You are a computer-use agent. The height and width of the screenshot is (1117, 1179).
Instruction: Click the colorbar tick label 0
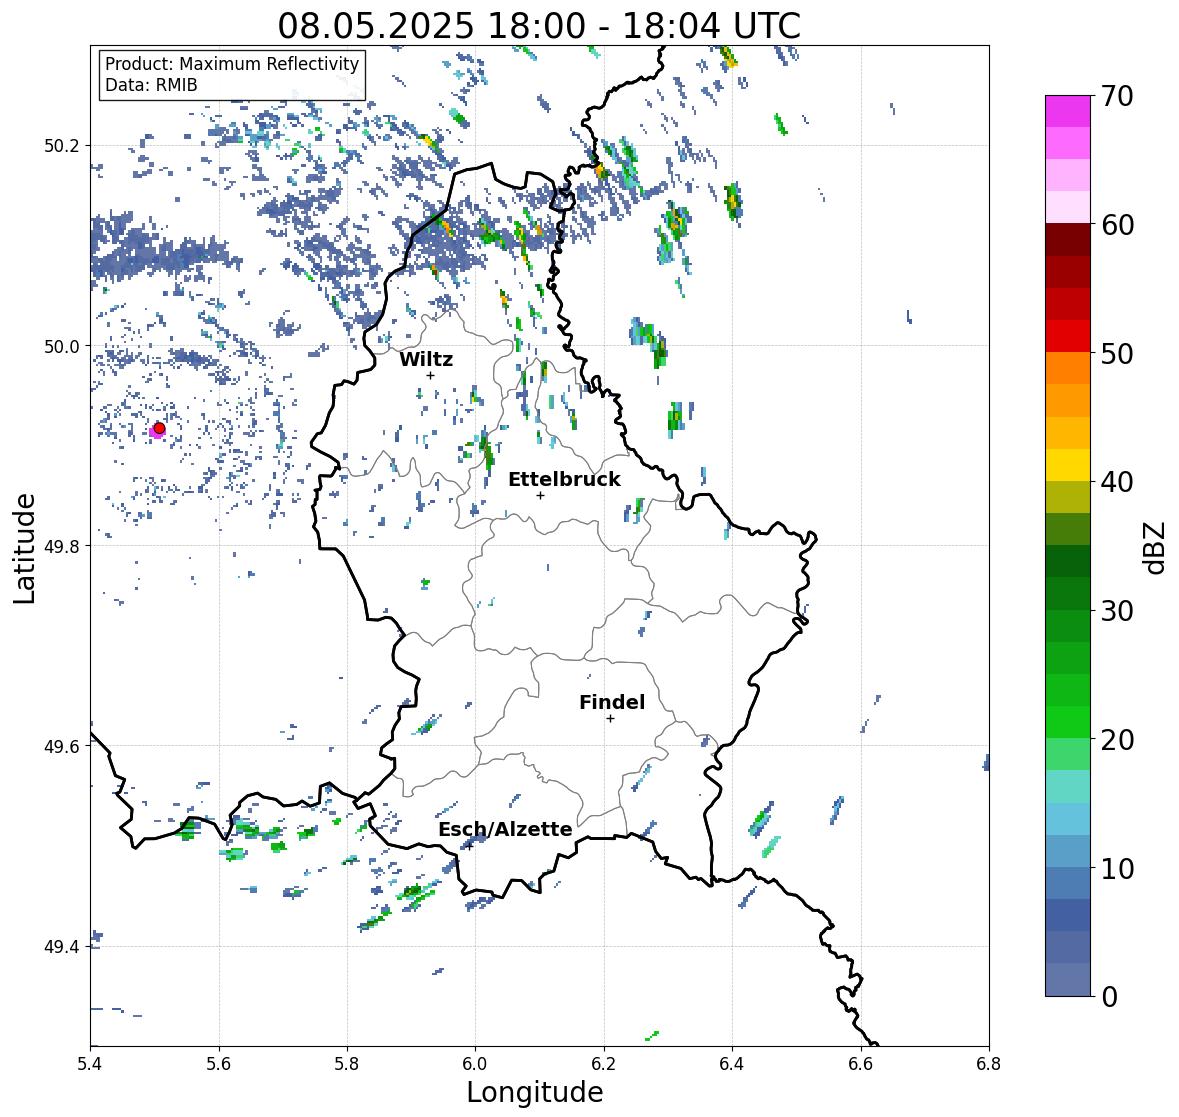[x=1109, y=997]
